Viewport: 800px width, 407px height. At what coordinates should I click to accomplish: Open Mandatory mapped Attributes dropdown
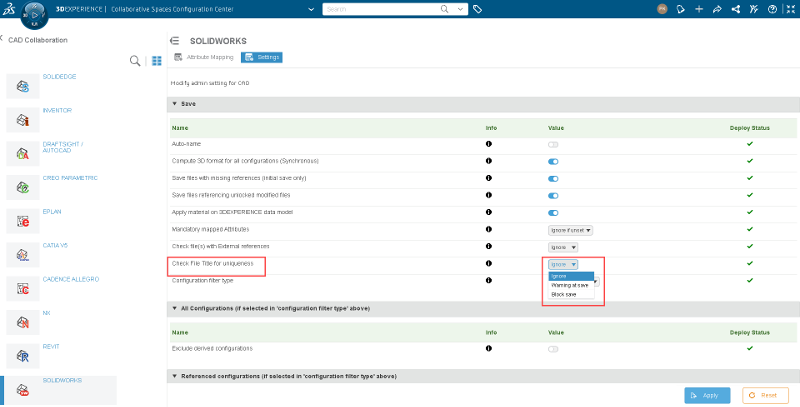coord(570,231)
